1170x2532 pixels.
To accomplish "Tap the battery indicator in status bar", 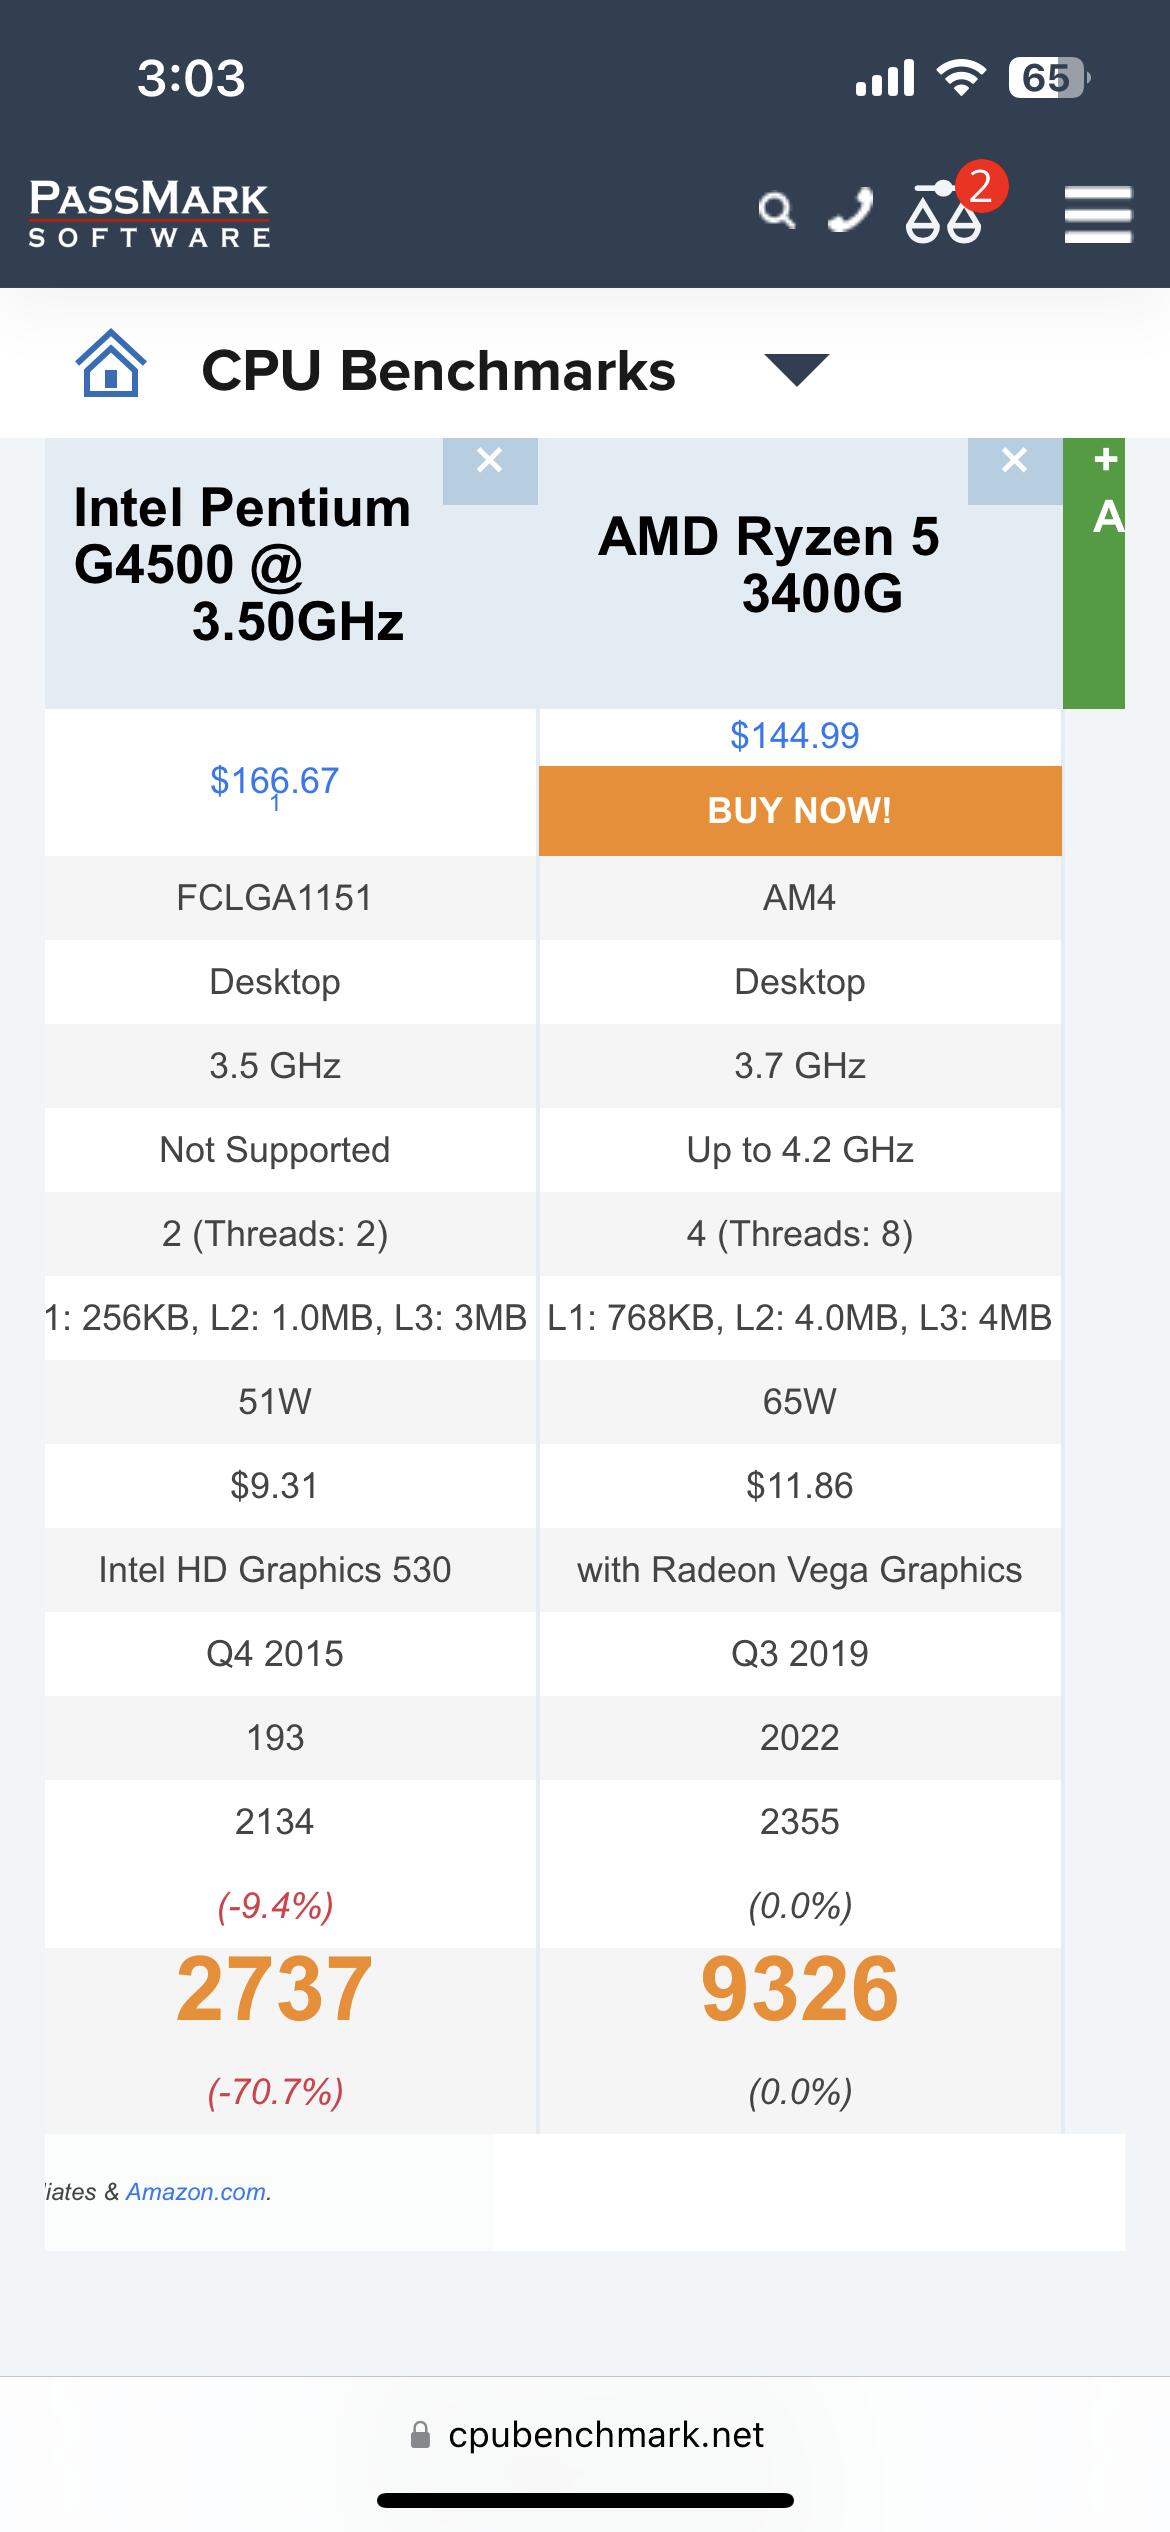I will click(1048, 78).
